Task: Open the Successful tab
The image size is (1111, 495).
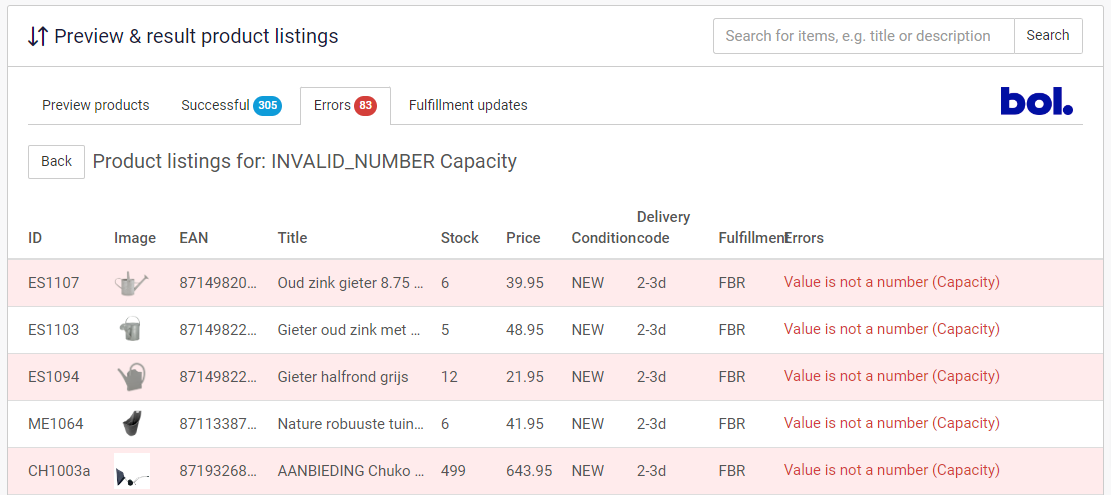Action: 215,105
